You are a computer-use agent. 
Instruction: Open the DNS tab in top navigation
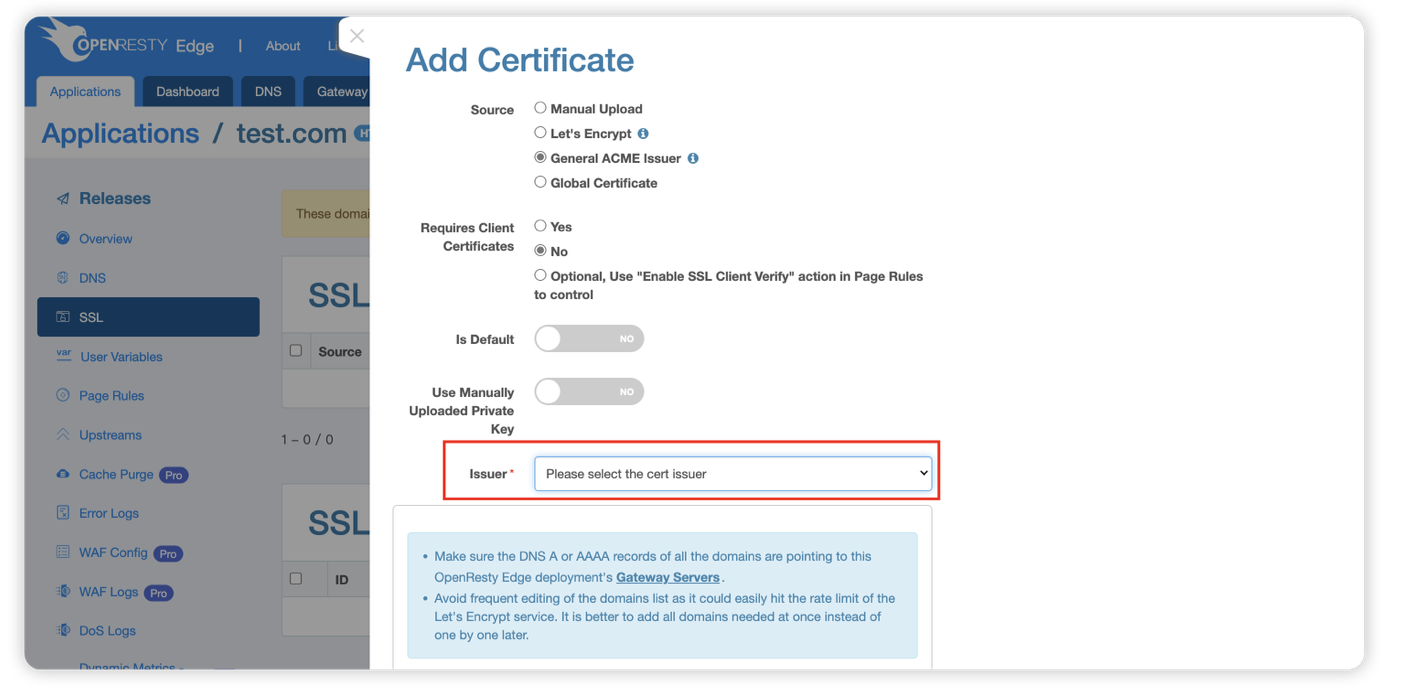pyautogui.click(x=268, y=91)
